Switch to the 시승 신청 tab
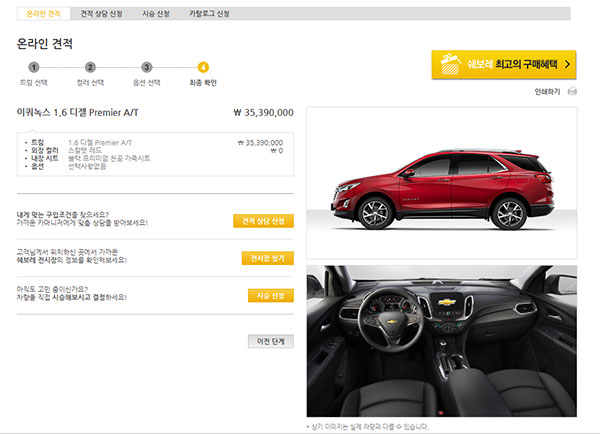The width and height of the screenshot is (600, 434). (156, 14)
